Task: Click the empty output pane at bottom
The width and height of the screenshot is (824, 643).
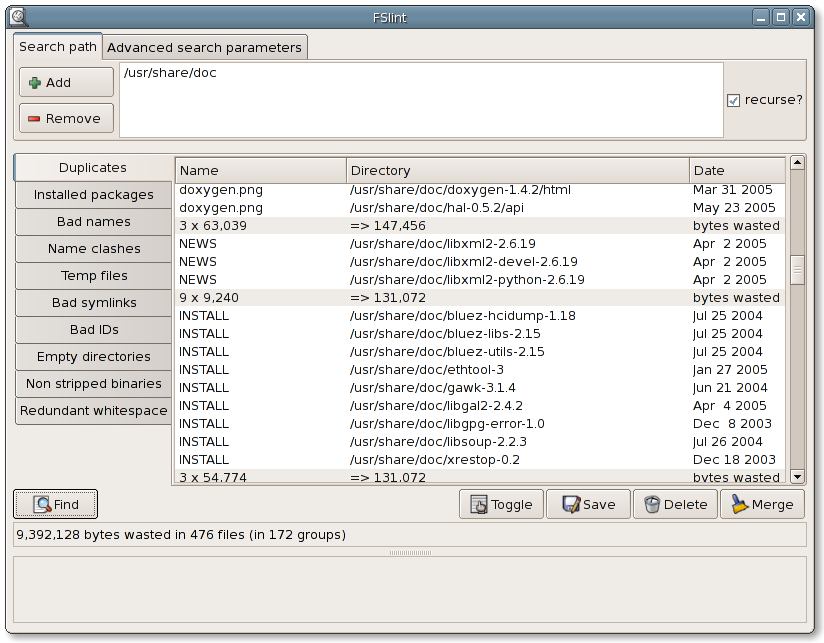Action: [410, 589]
